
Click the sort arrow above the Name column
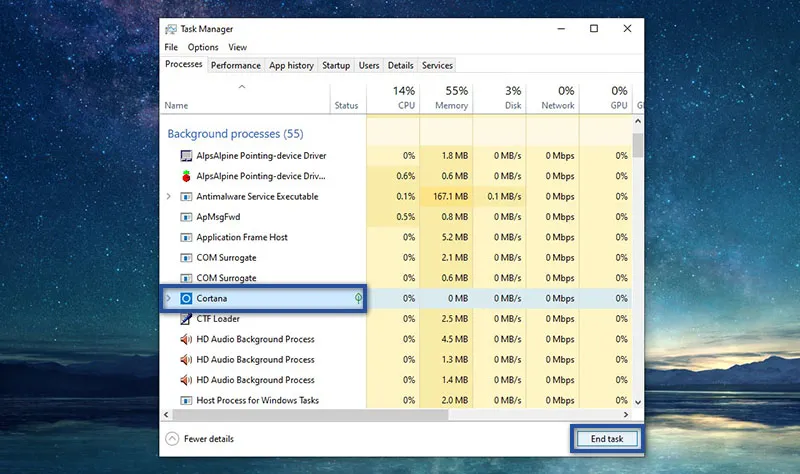tap(242, 87)
